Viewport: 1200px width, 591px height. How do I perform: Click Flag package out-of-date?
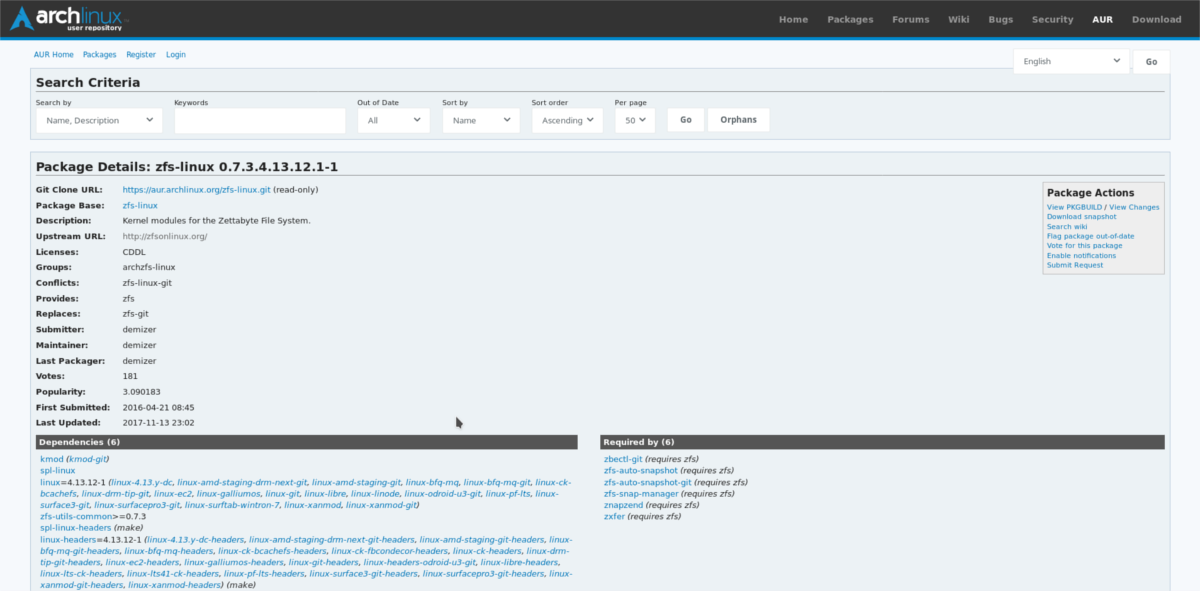(1089, 236)
